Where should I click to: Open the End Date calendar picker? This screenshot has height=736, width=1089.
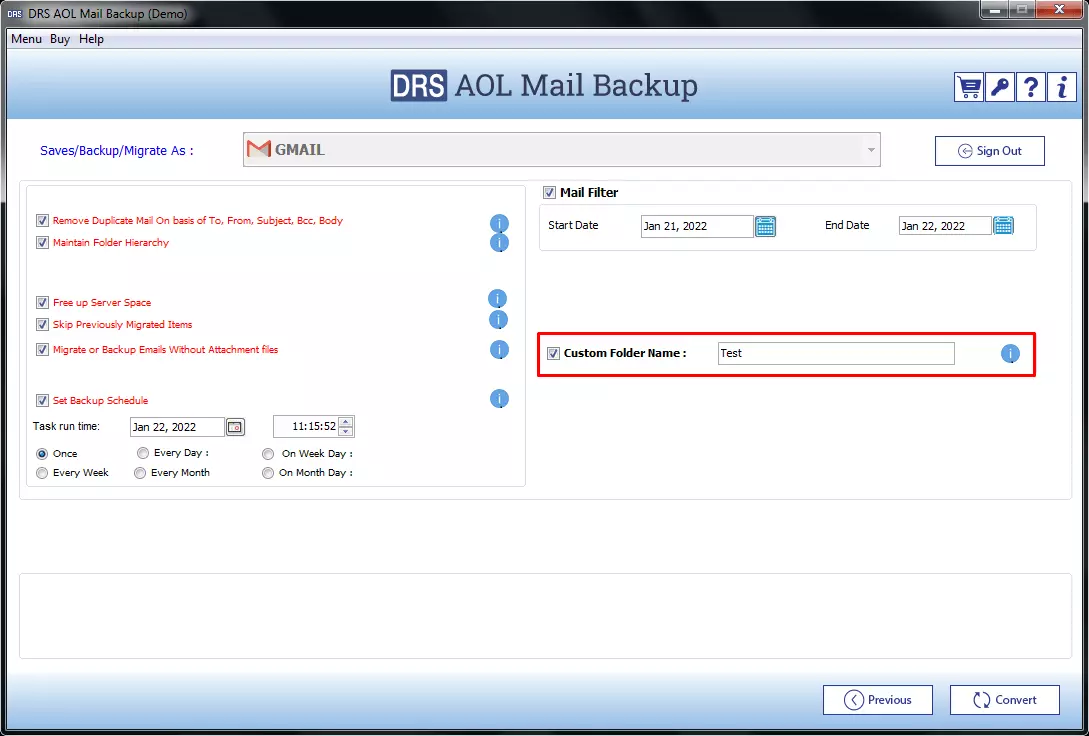(1004, 225)
